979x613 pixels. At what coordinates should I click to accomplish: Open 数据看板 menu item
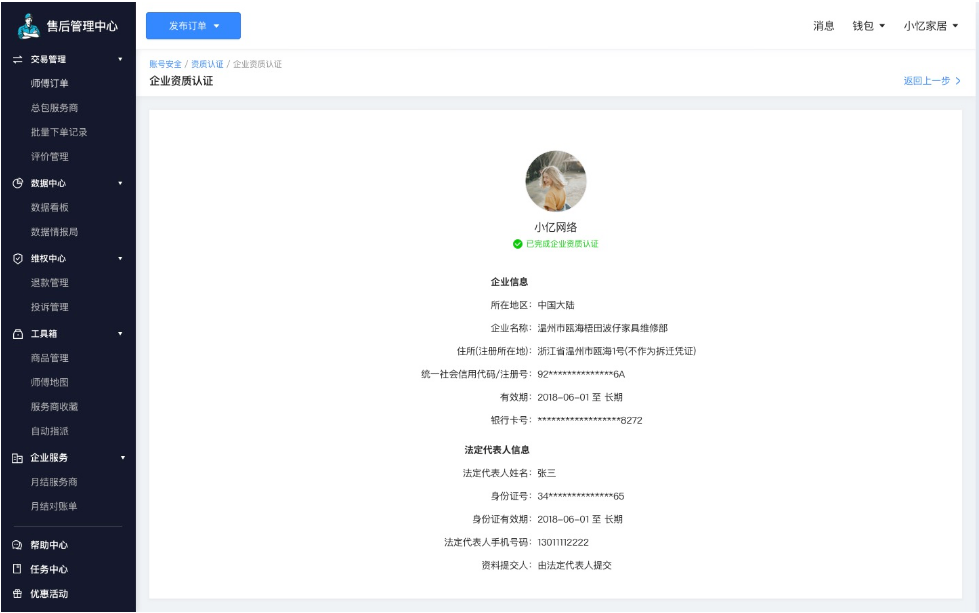49,208
